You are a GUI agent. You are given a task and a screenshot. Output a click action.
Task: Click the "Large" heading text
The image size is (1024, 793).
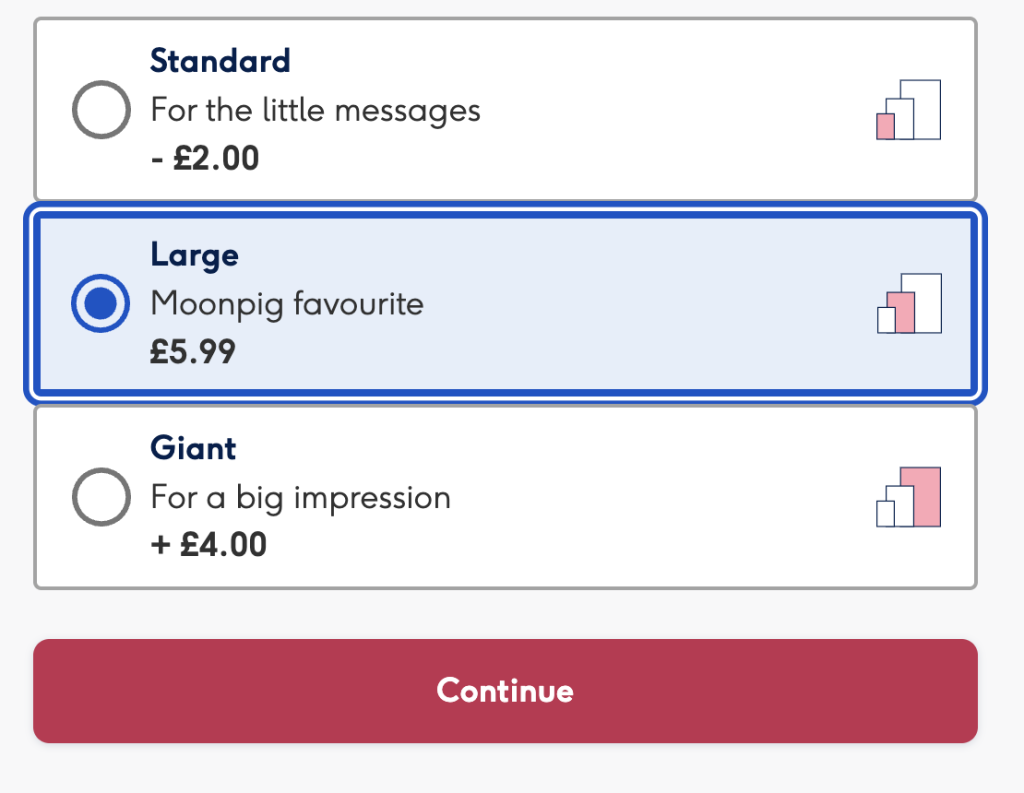195,255
